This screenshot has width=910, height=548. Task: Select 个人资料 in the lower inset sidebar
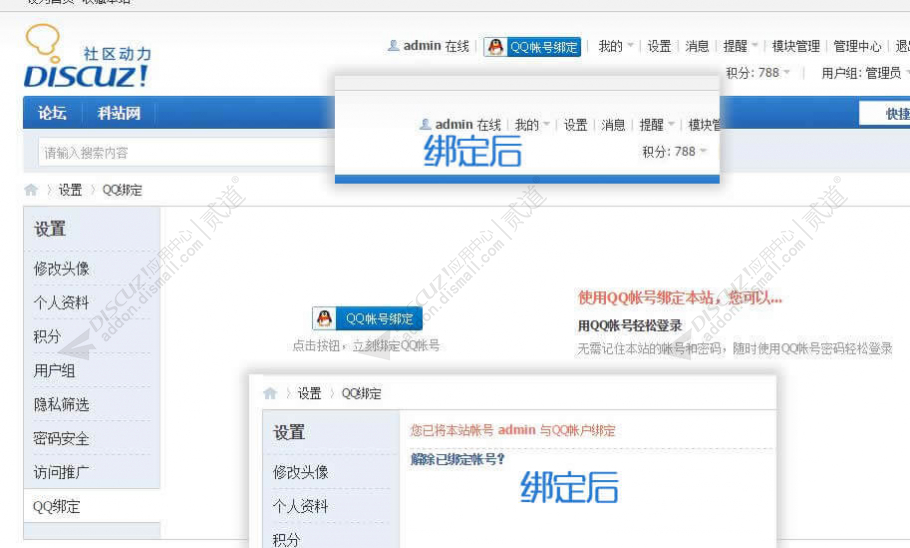(301, 506)
